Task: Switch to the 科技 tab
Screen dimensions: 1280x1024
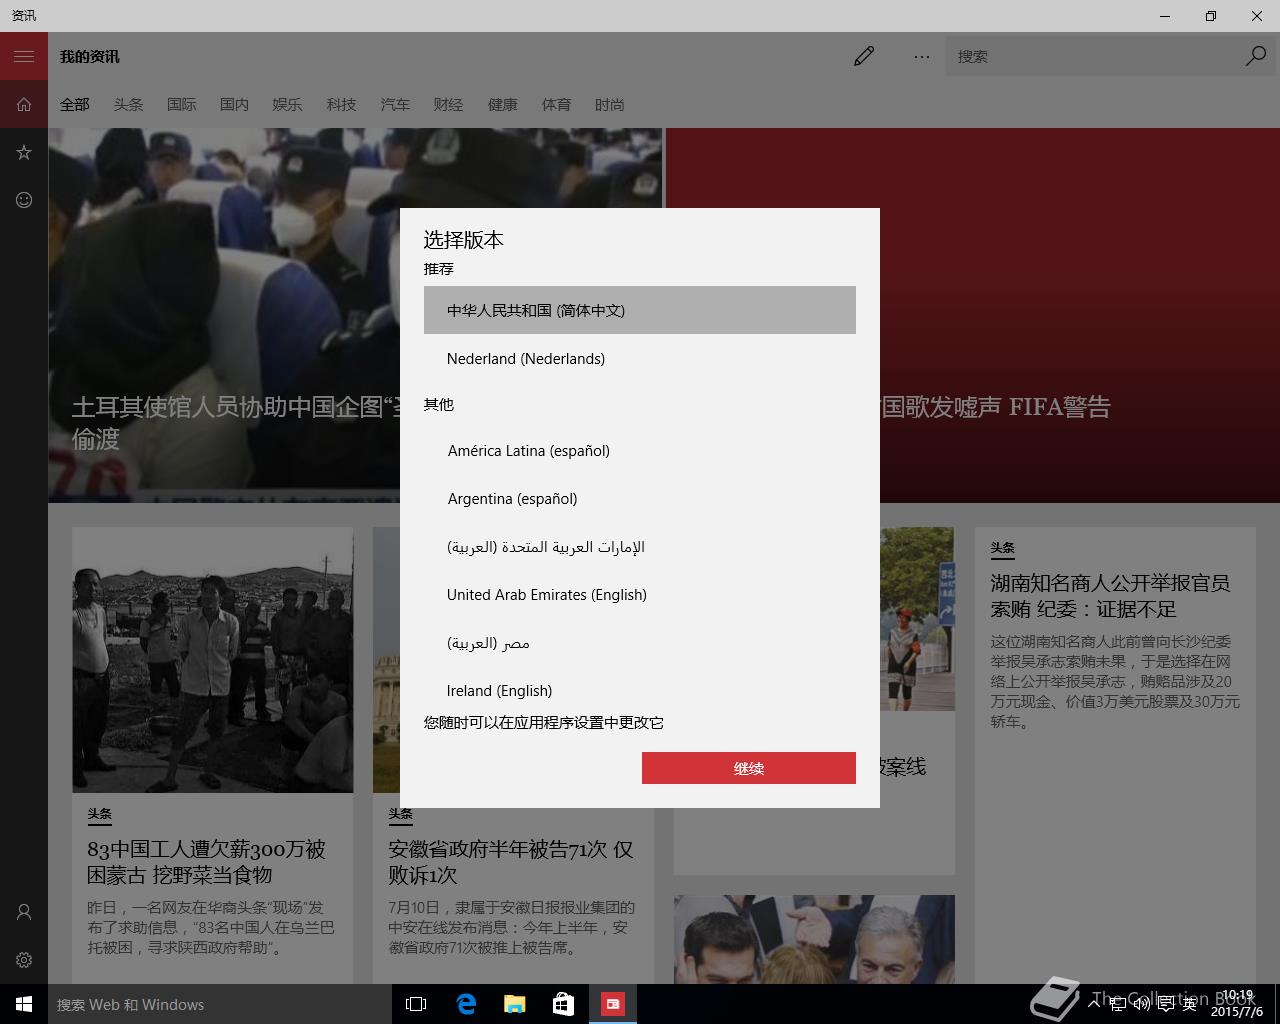Action: pyautogui.click(x=341, y=104)
